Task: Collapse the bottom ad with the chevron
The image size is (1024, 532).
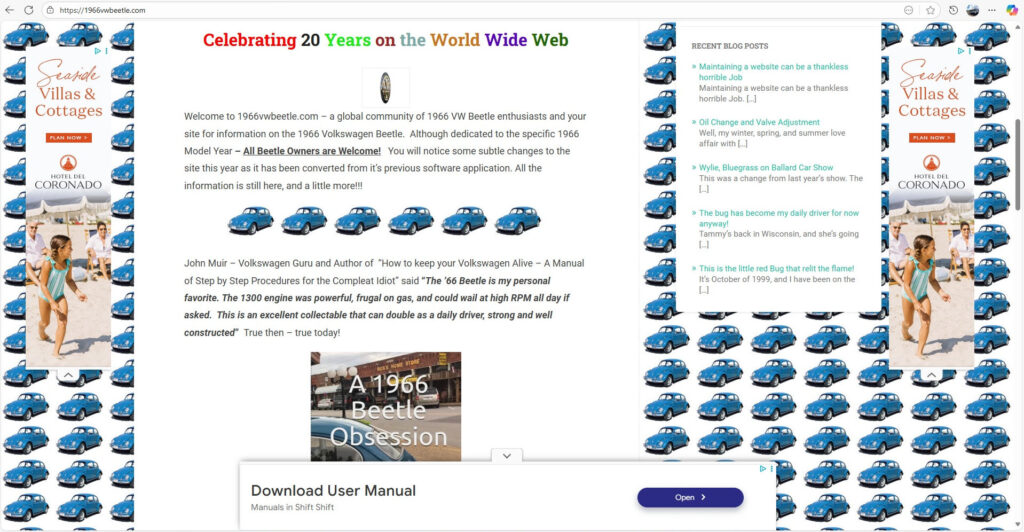Action: pos(507,455)
